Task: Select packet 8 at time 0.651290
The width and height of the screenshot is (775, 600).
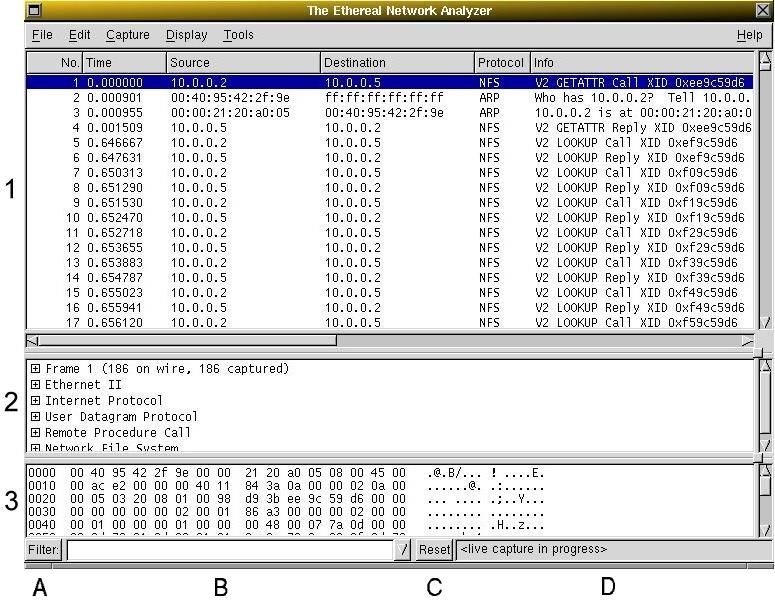Action: tap(389, 187)
